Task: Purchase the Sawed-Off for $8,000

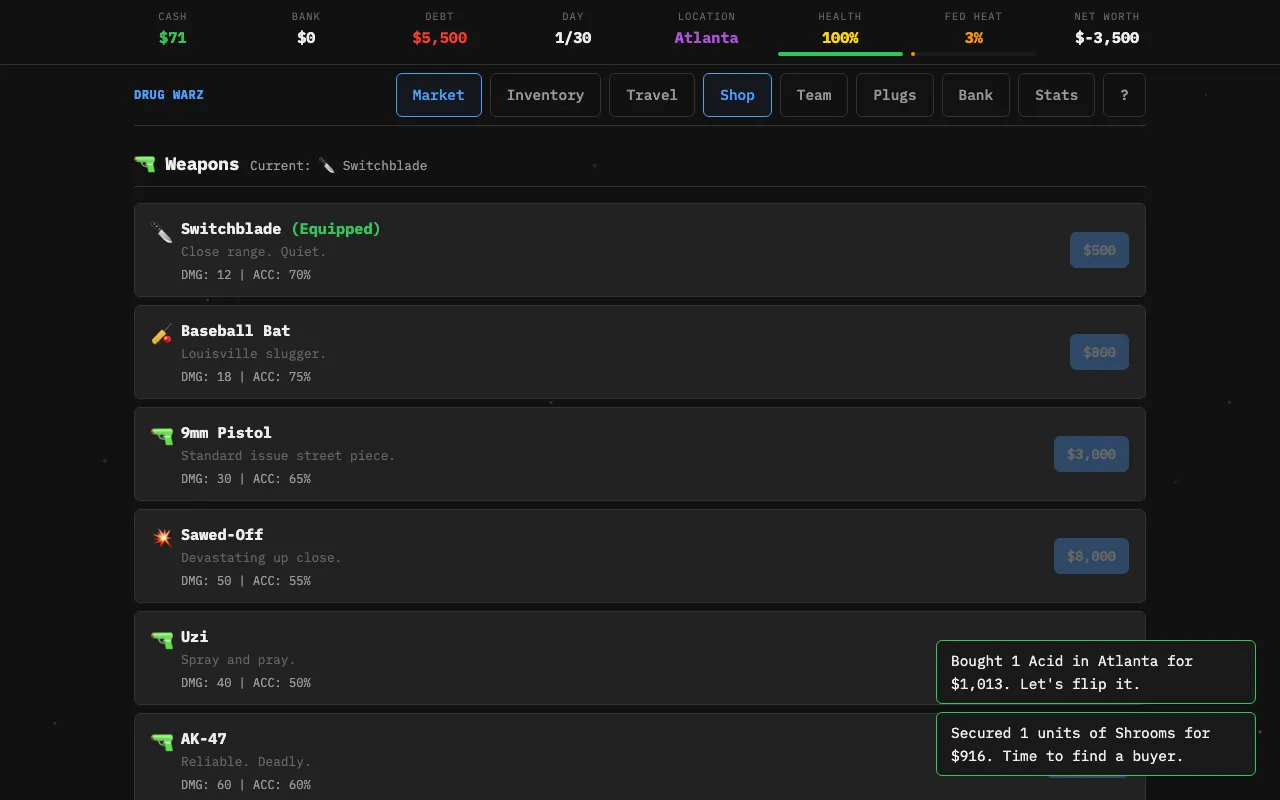Action: 1091,556
